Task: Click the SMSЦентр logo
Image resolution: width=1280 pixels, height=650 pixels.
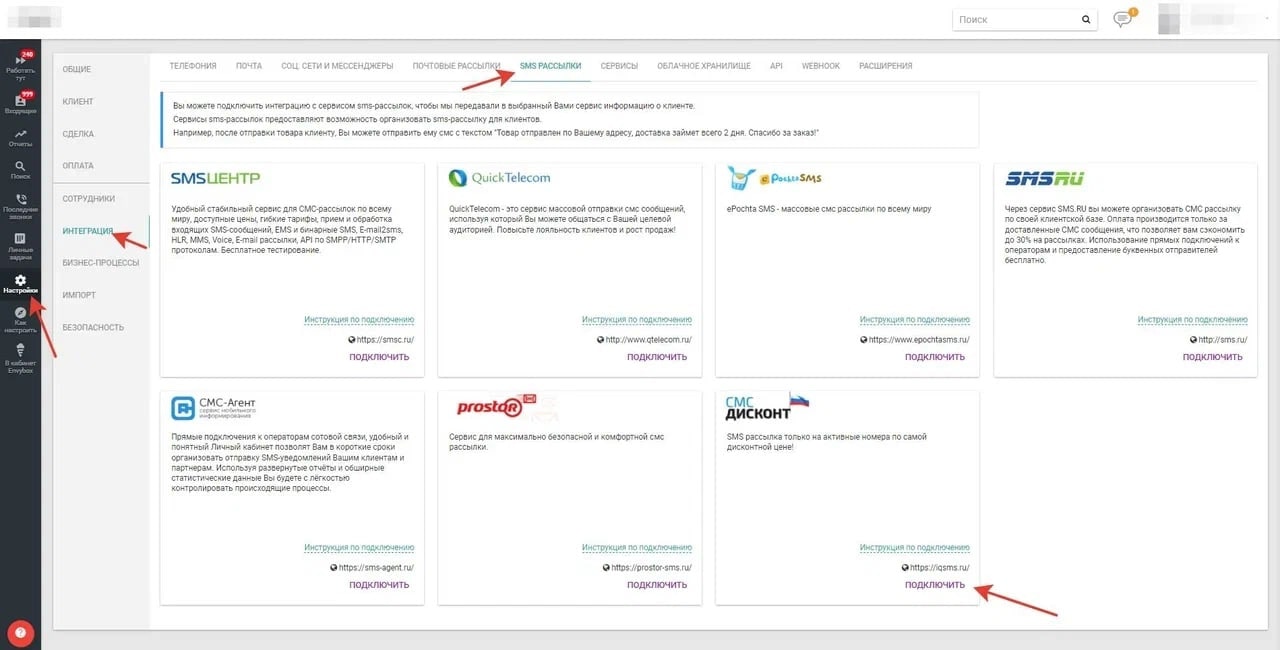Action: tap(215, 178)
